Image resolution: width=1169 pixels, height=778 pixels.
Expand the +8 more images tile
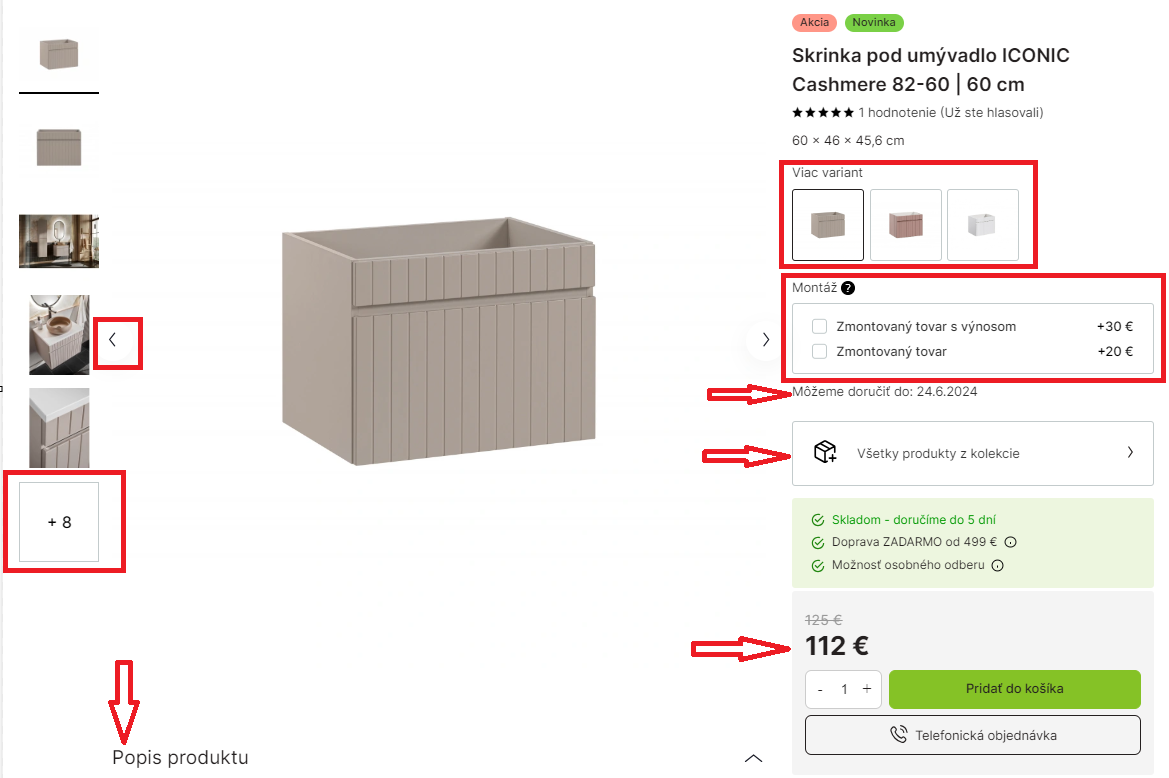(59, 522)
